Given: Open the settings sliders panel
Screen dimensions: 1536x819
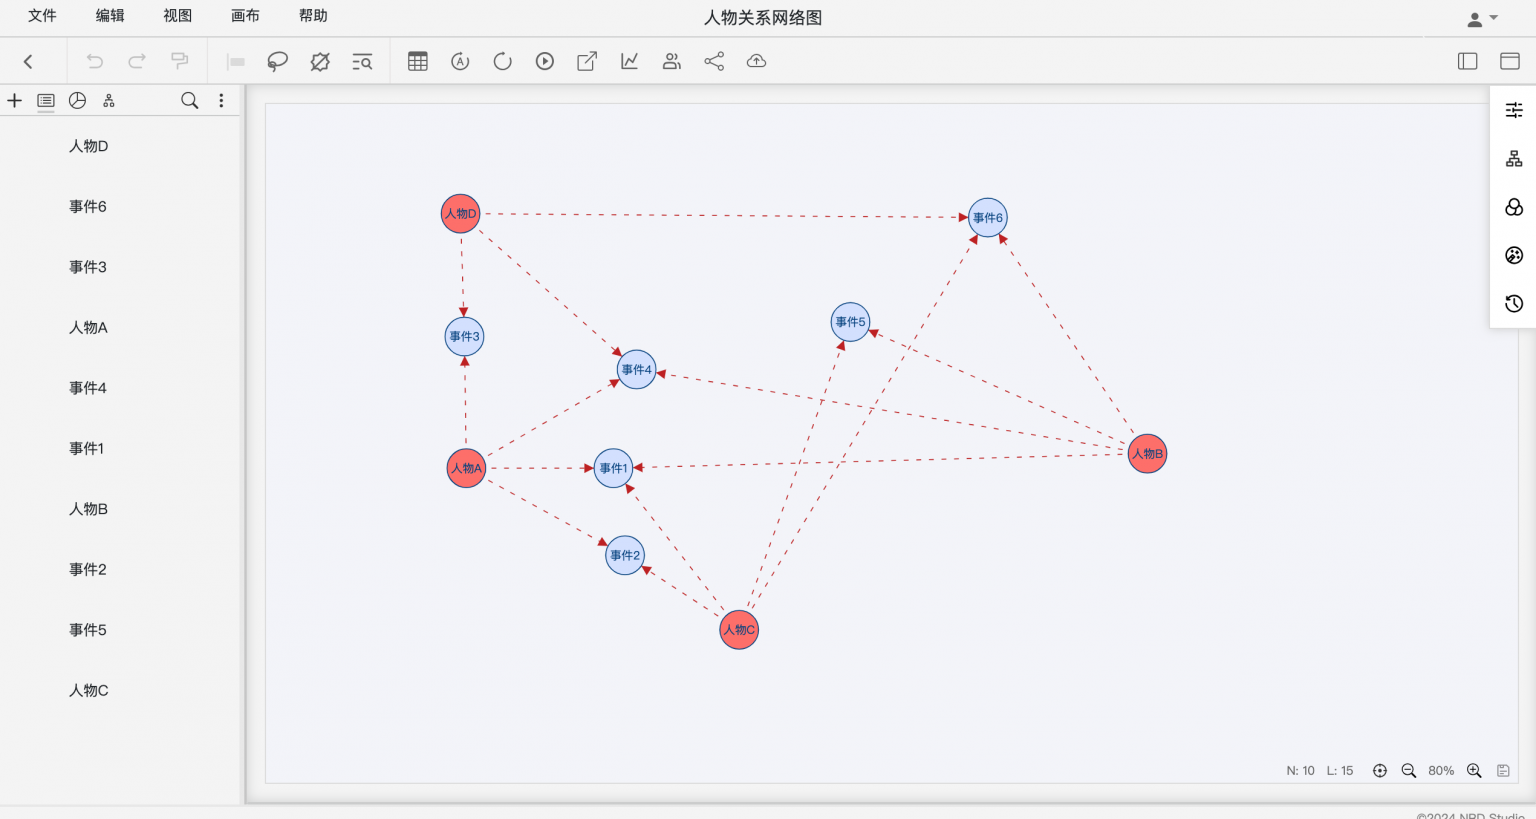Looking at the screenshot, I should pos(1514,110).
